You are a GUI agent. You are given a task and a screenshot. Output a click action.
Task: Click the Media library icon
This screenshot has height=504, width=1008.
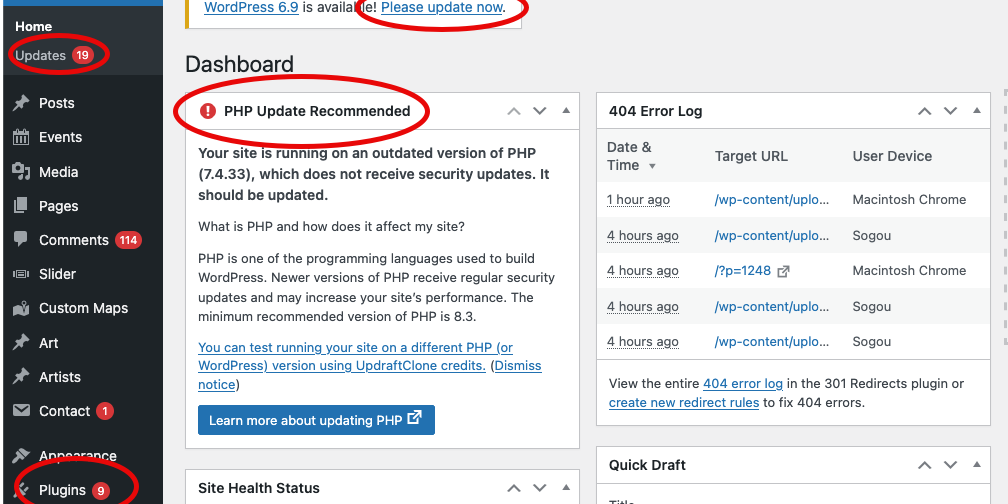pyautogui.click(x=21, y=172)
